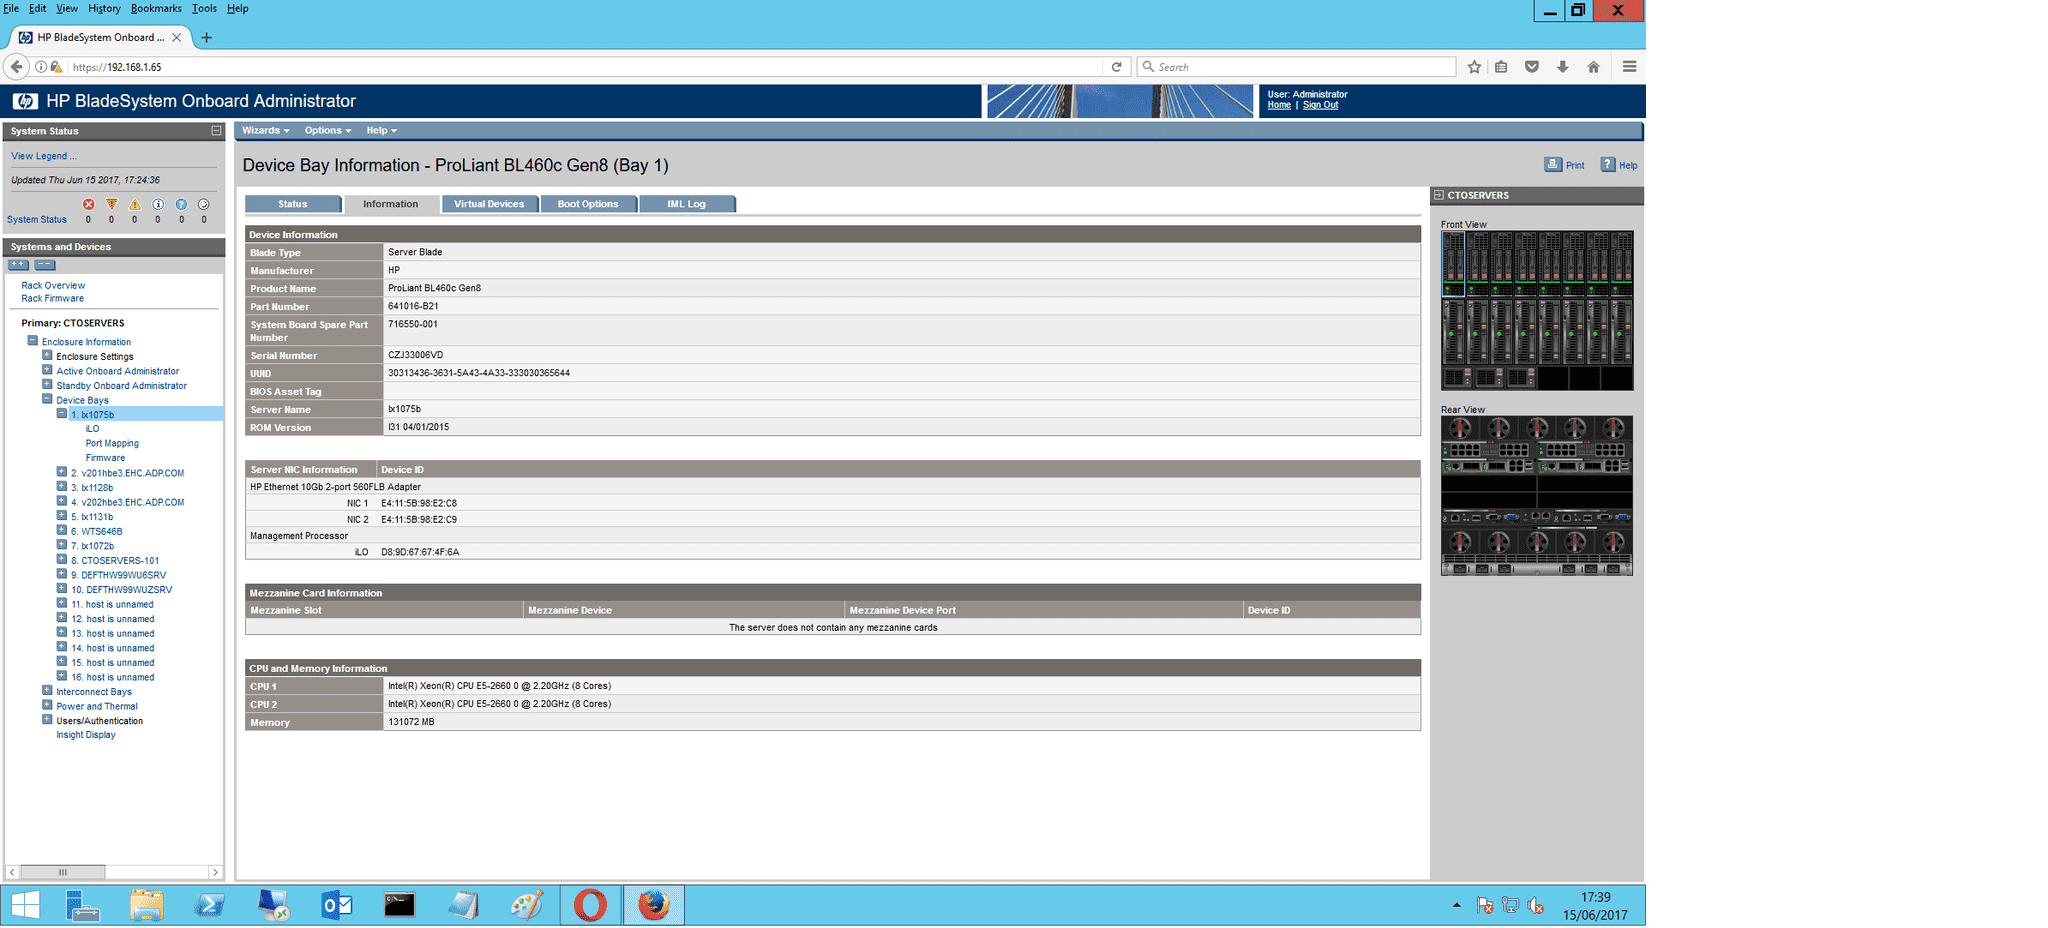This screenshot has width=2048, height=928.
Task: Open the Wizards dropdown menu
Action: (265, 131)
